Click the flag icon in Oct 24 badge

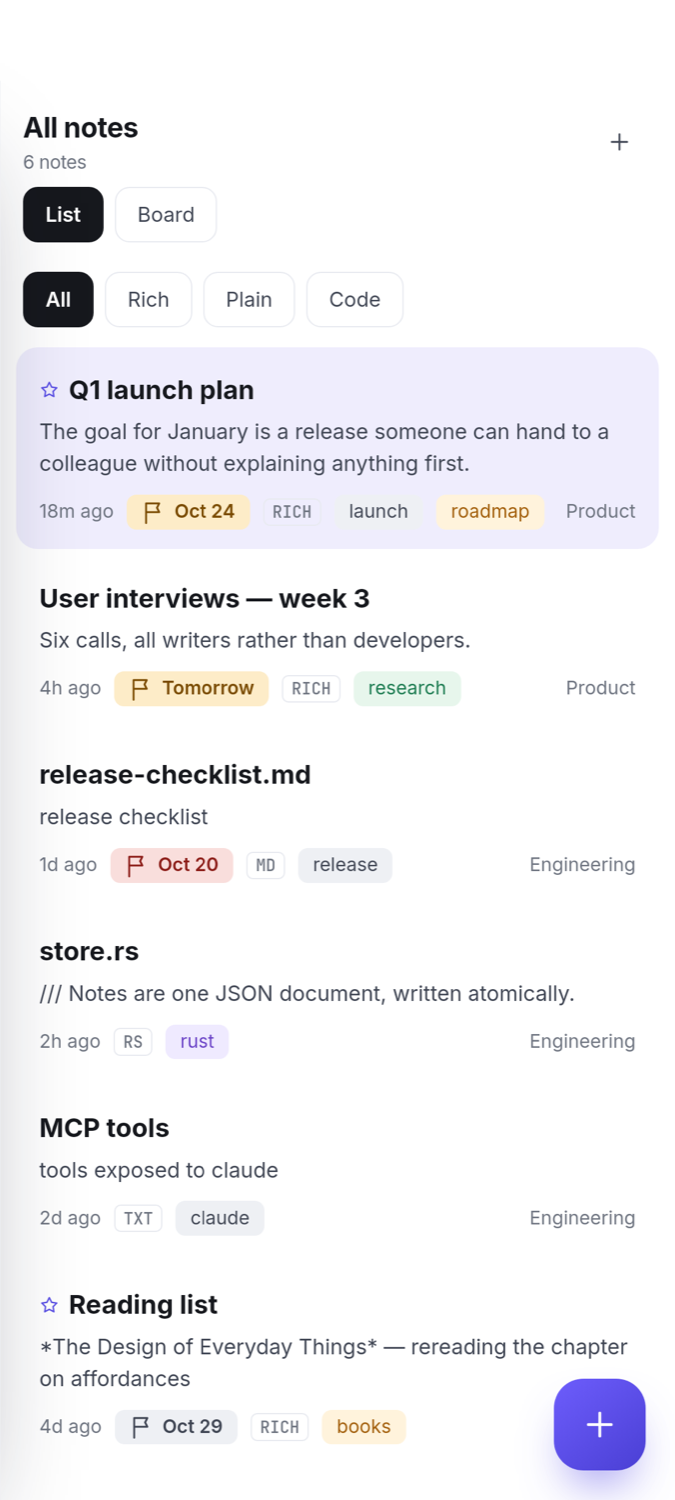[x=152, y=512]
